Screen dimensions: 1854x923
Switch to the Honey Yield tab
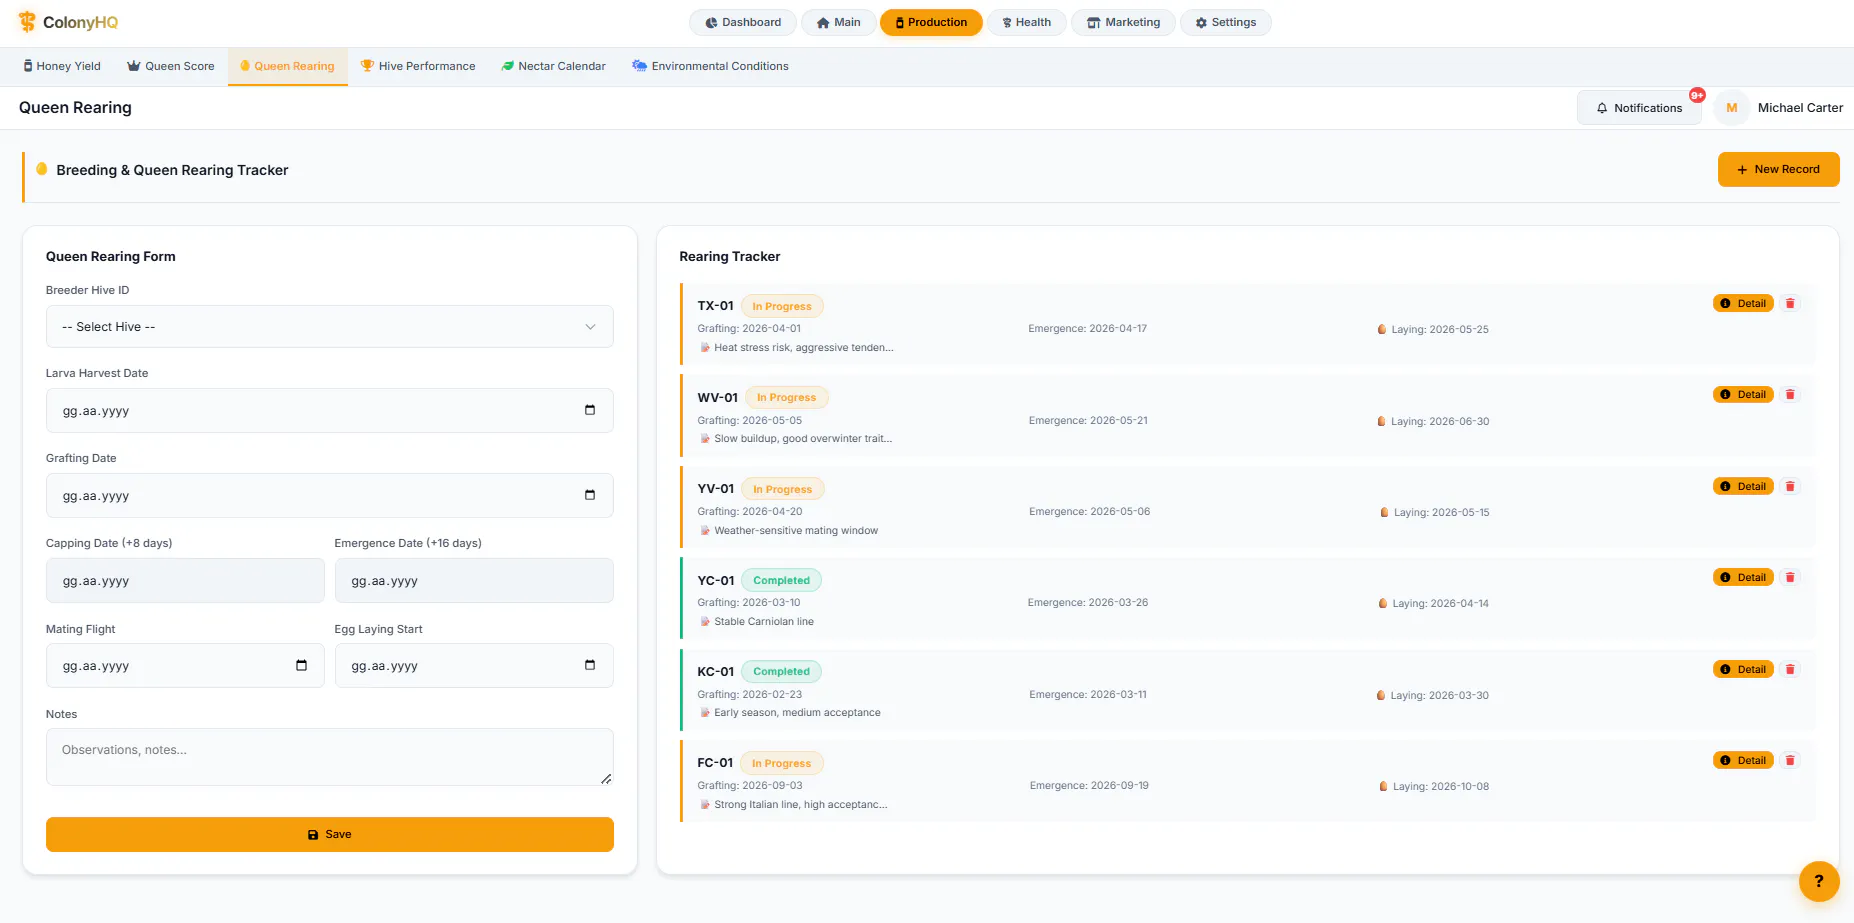point(62,66)
